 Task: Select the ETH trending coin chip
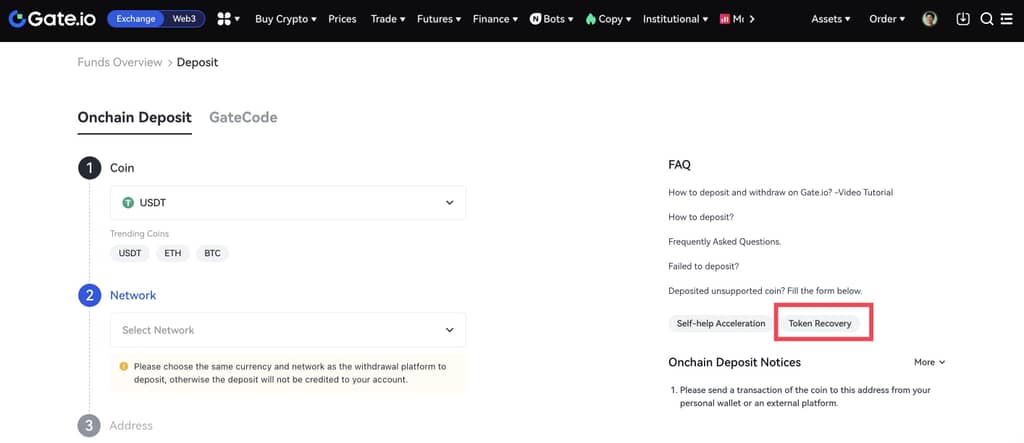click(x=173, y=253)
